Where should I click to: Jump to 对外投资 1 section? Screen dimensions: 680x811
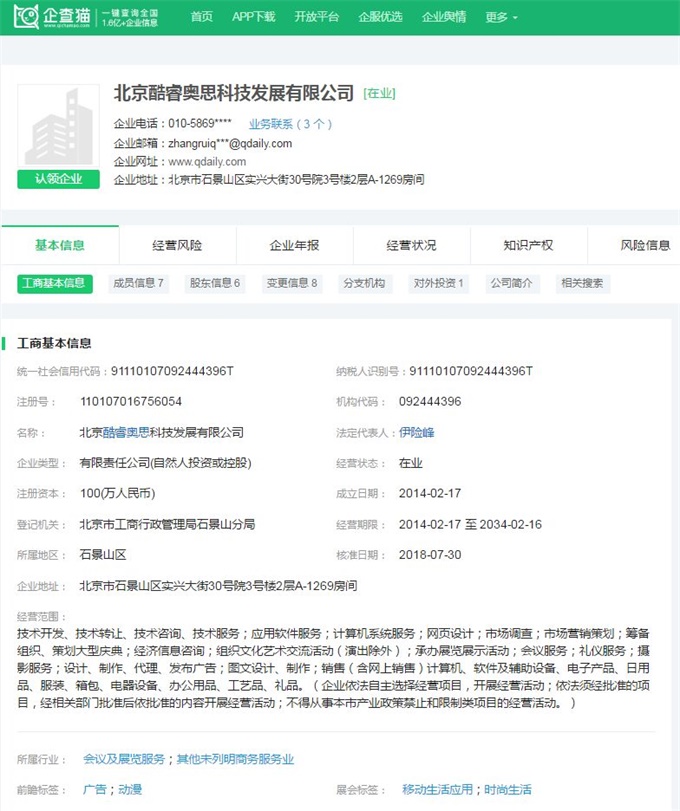tap(439, 283)
